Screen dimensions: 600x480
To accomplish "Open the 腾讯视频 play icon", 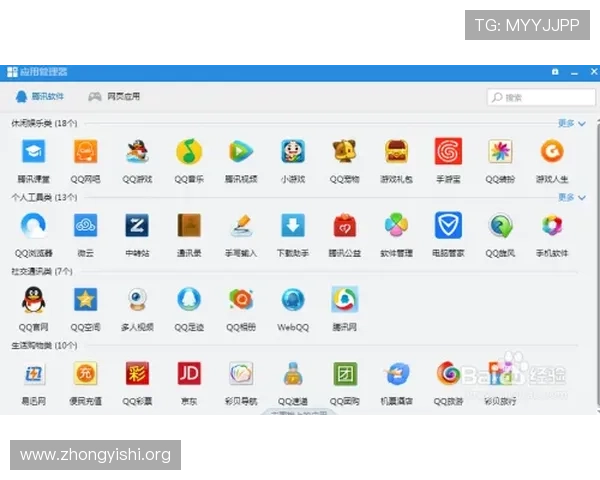I will click(x=241, y=151).
